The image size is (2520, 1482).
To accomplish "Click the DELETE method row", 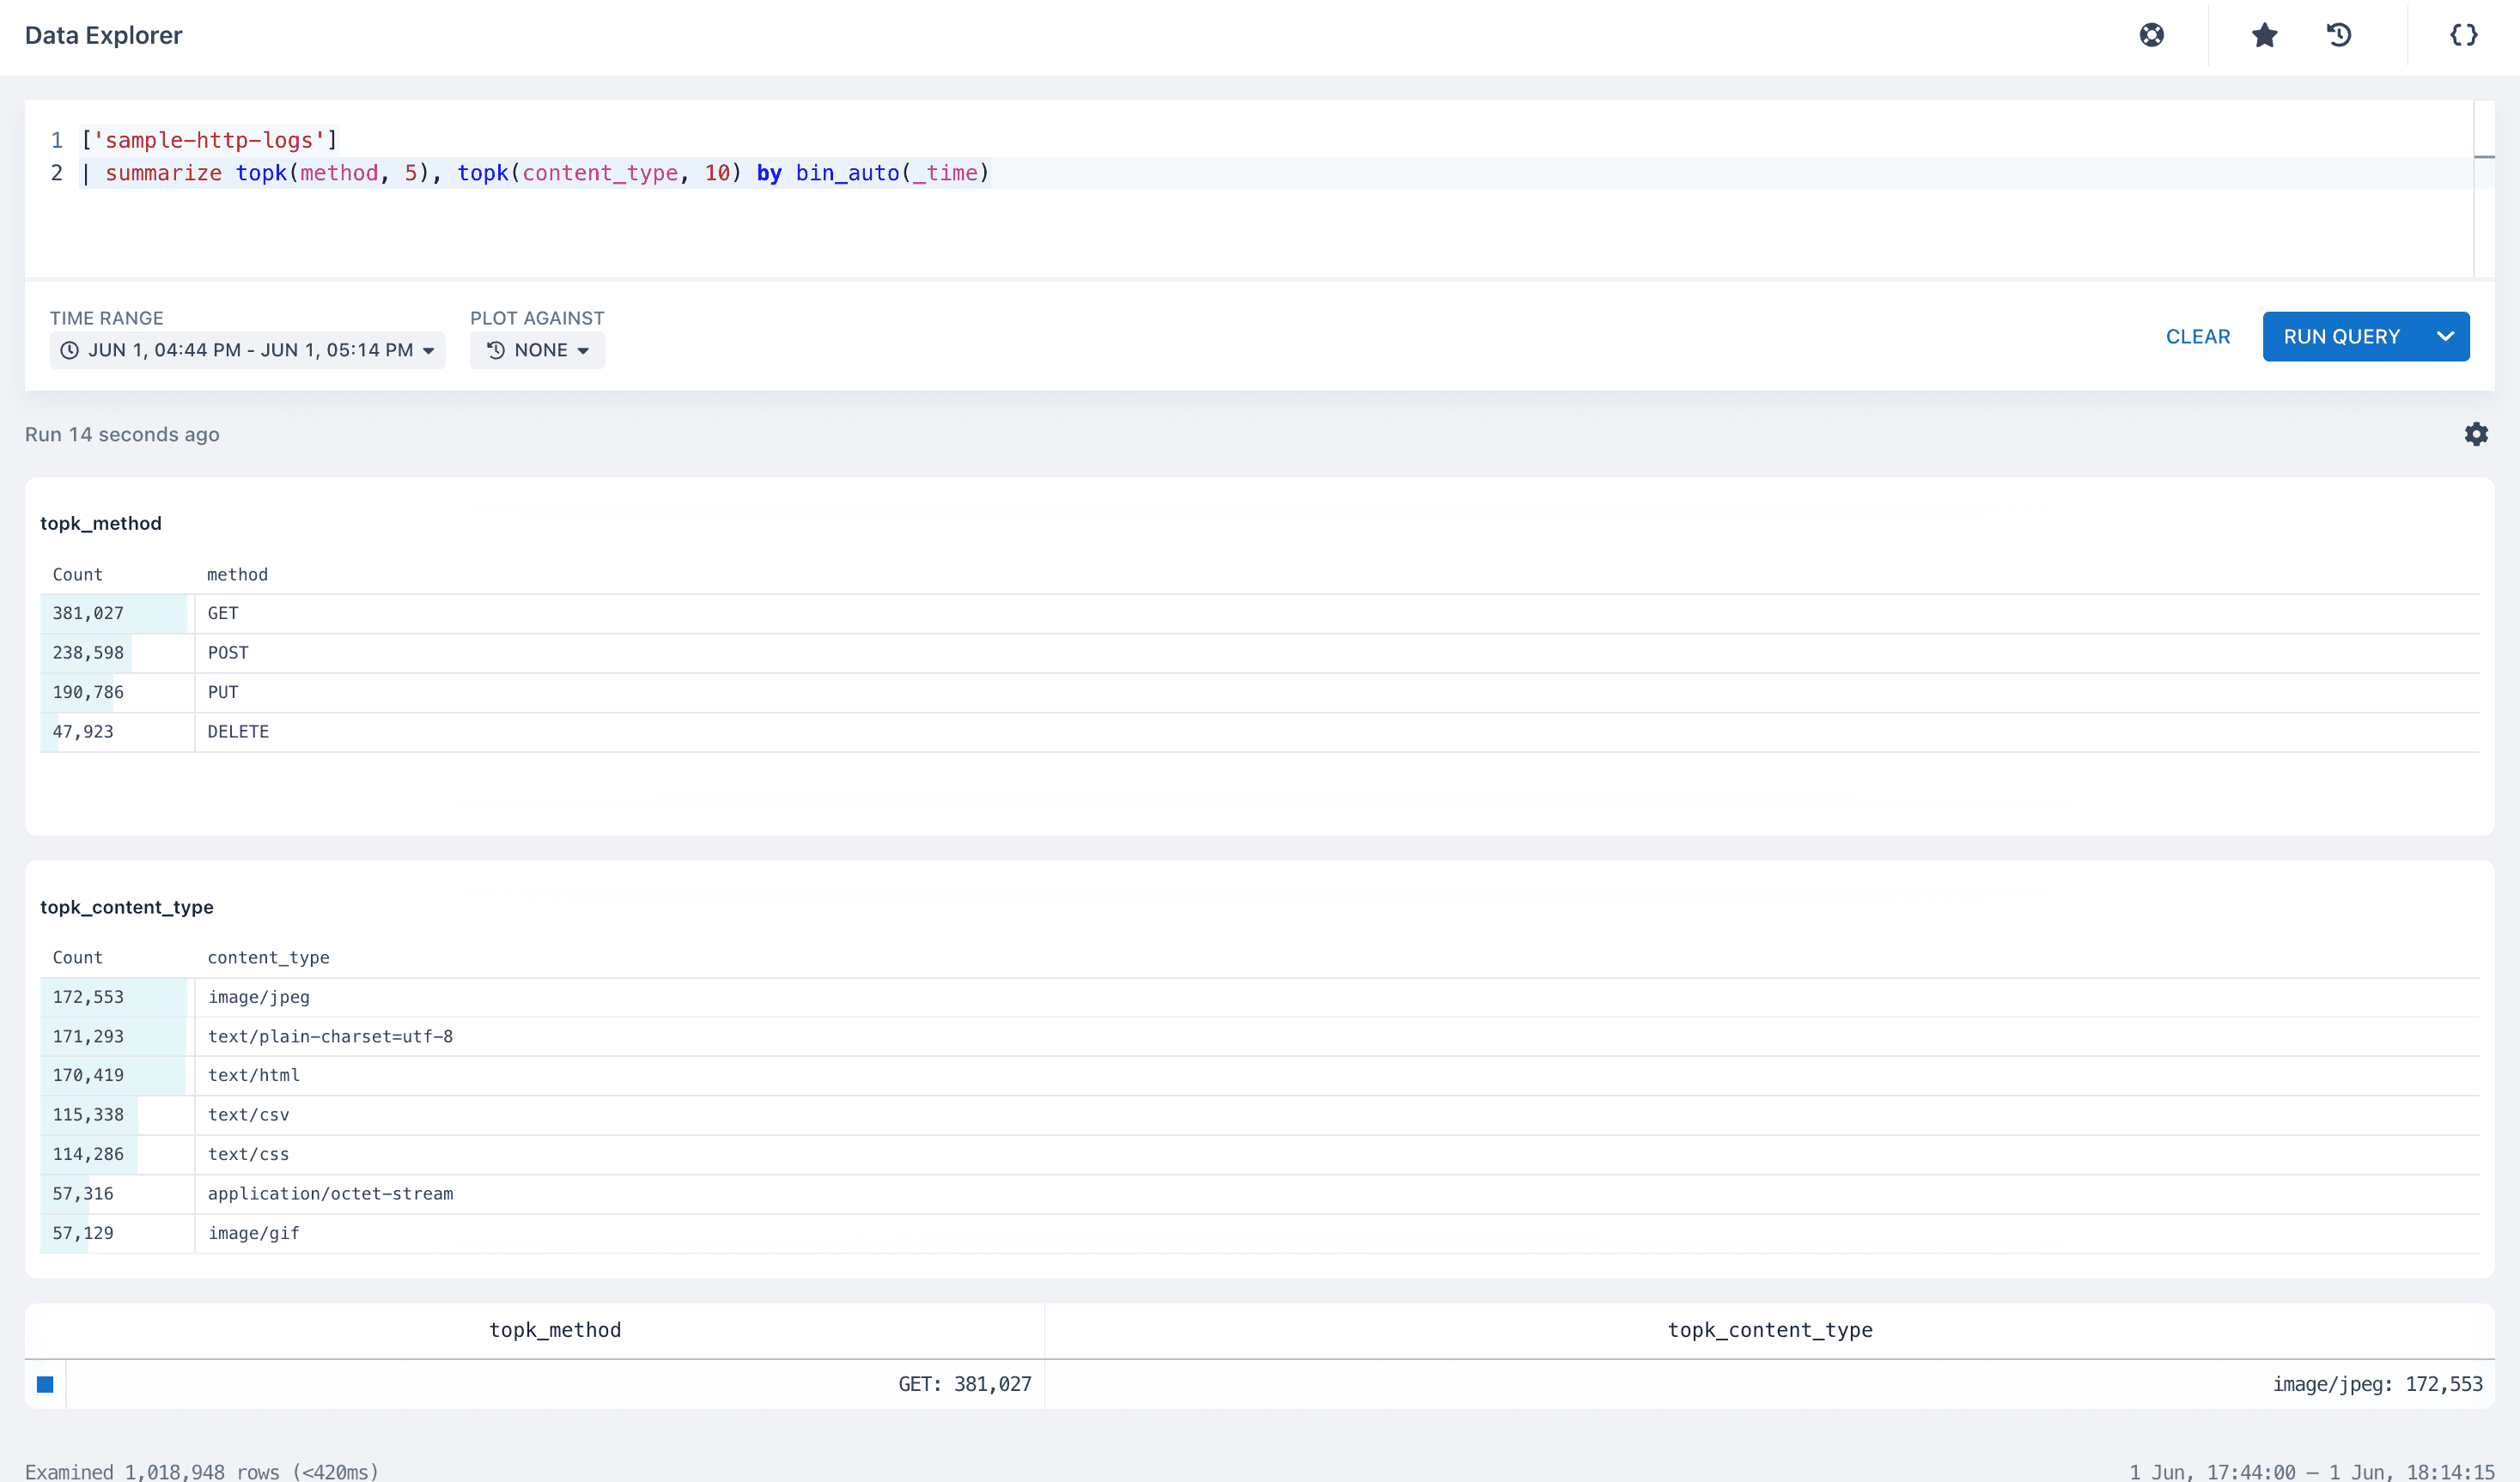I will click(238, 732).
